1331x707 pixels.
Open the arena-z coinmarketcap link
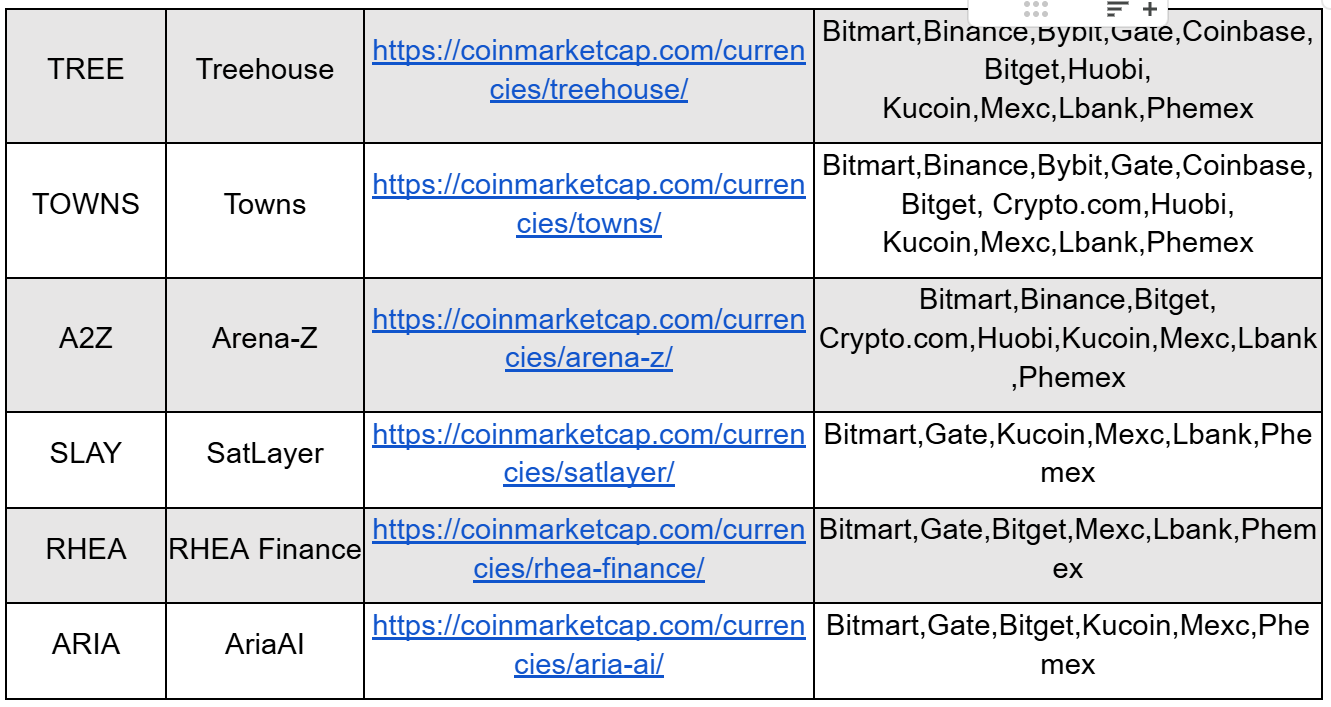click(x=589, y=338)
